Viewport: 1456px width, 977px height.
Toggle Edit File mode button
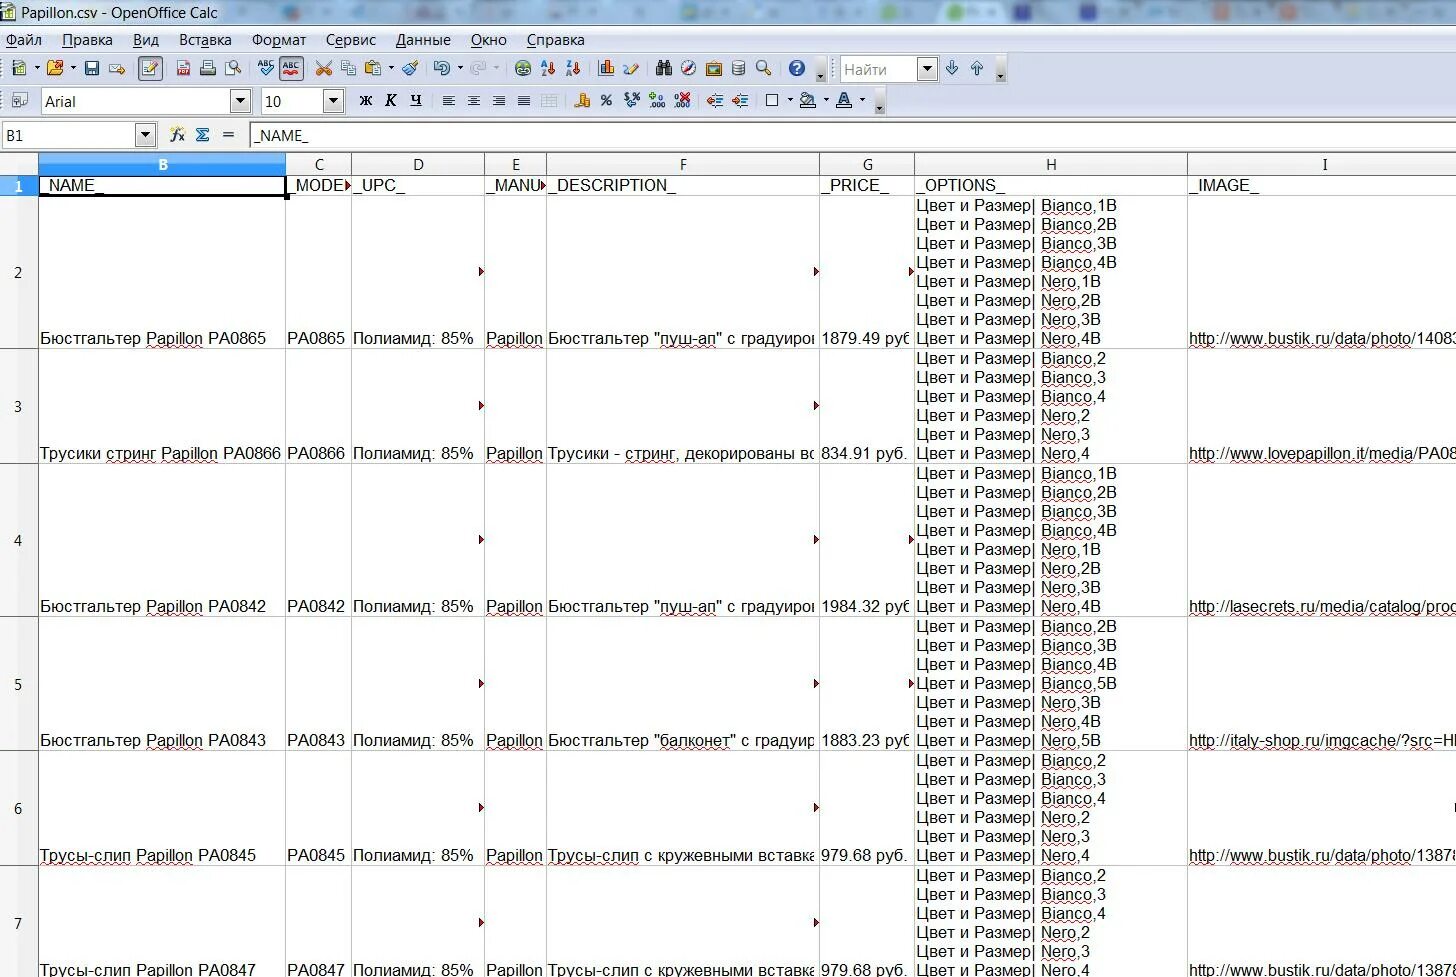(x=150, y=68)
